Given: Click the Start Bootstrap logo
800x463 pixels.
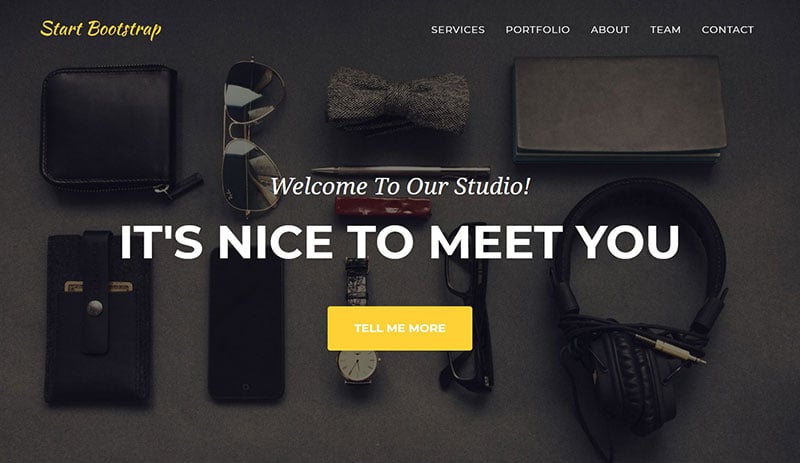Looking at the screenshot, I should (101, 29).
